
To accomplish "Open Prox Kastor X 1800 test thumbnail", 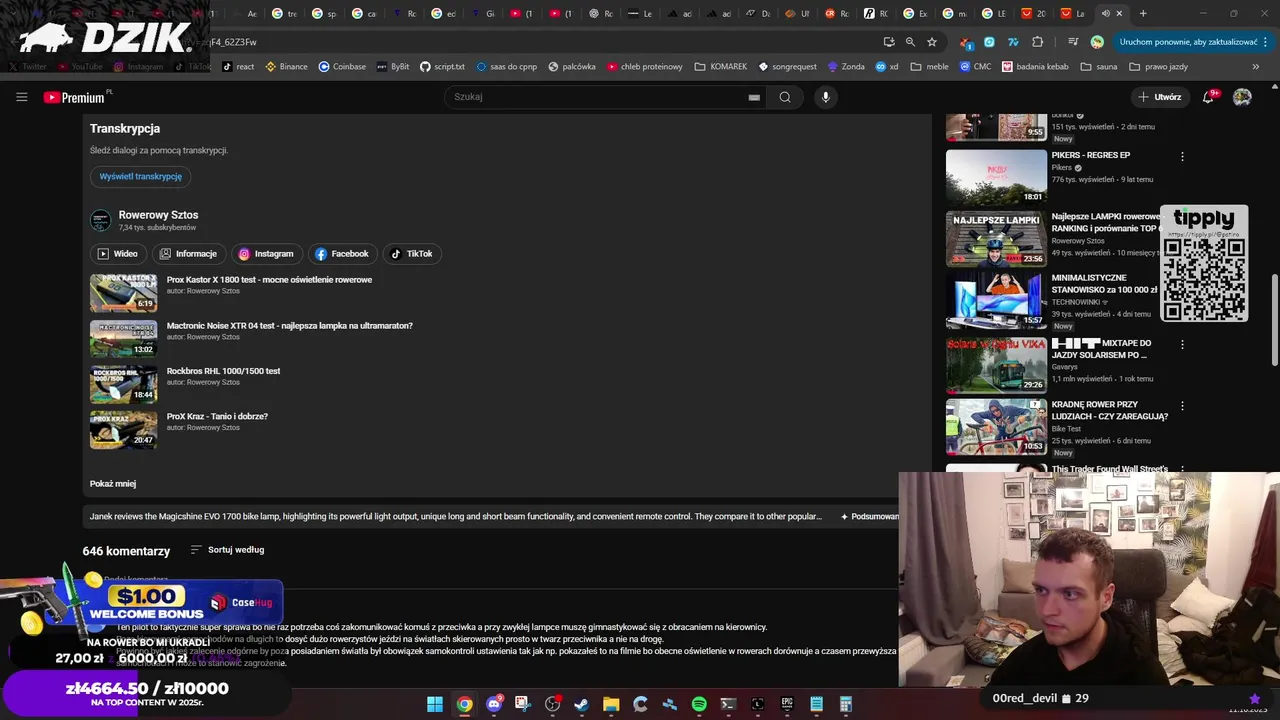I will 123,292.
